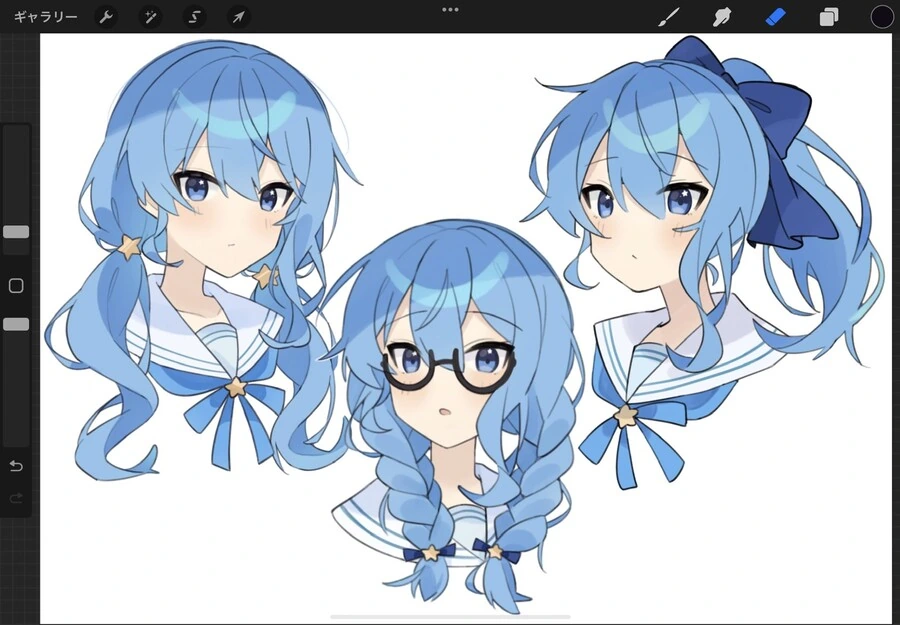900x625 pixels.
Task: Click the glasses on the middle character
Action: click(448, 367)
